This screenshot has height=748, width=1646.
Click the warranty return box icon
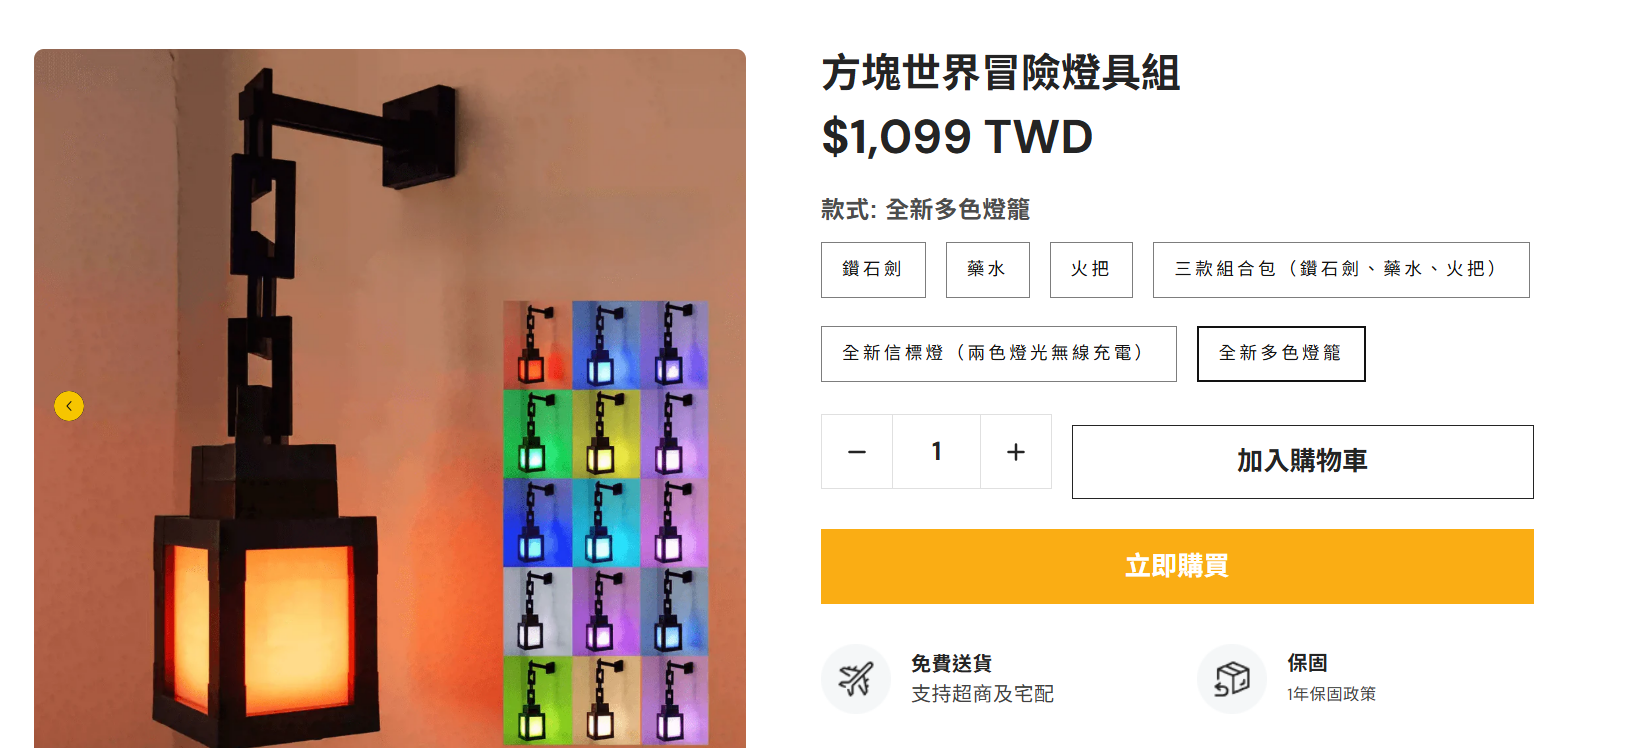(x=1232, y=679)
